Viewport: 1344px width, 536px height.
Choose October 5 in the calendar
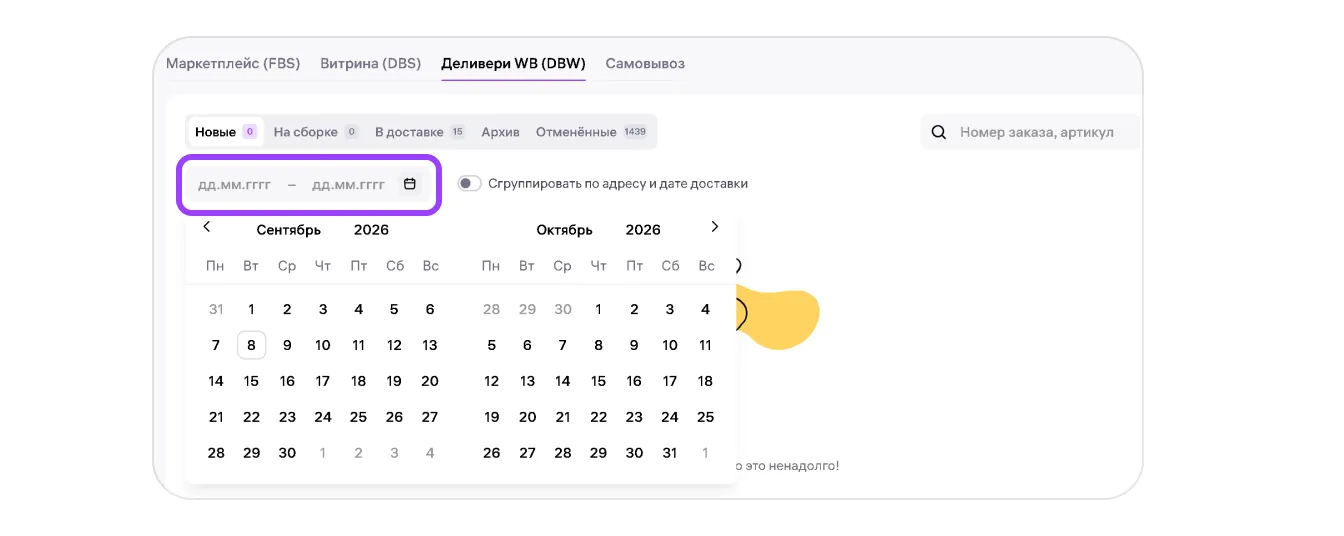tap(491, 345)
